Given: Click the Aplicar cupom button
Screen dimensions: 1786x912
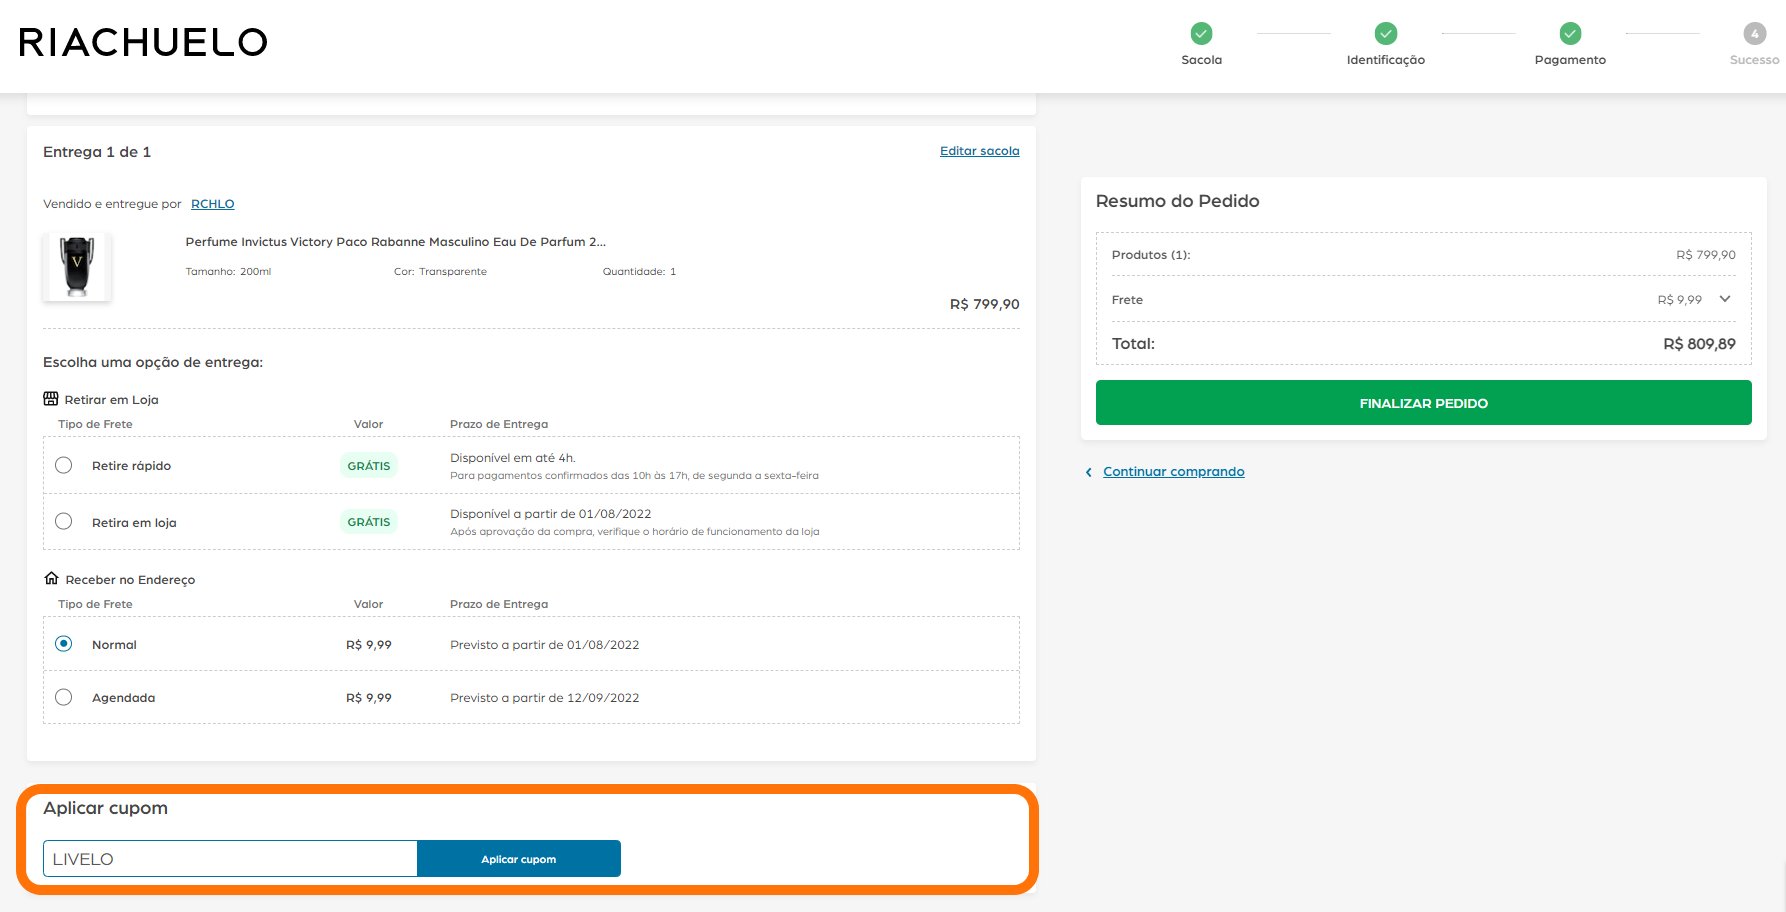Looking at the screenshot, I should [519, 859].
